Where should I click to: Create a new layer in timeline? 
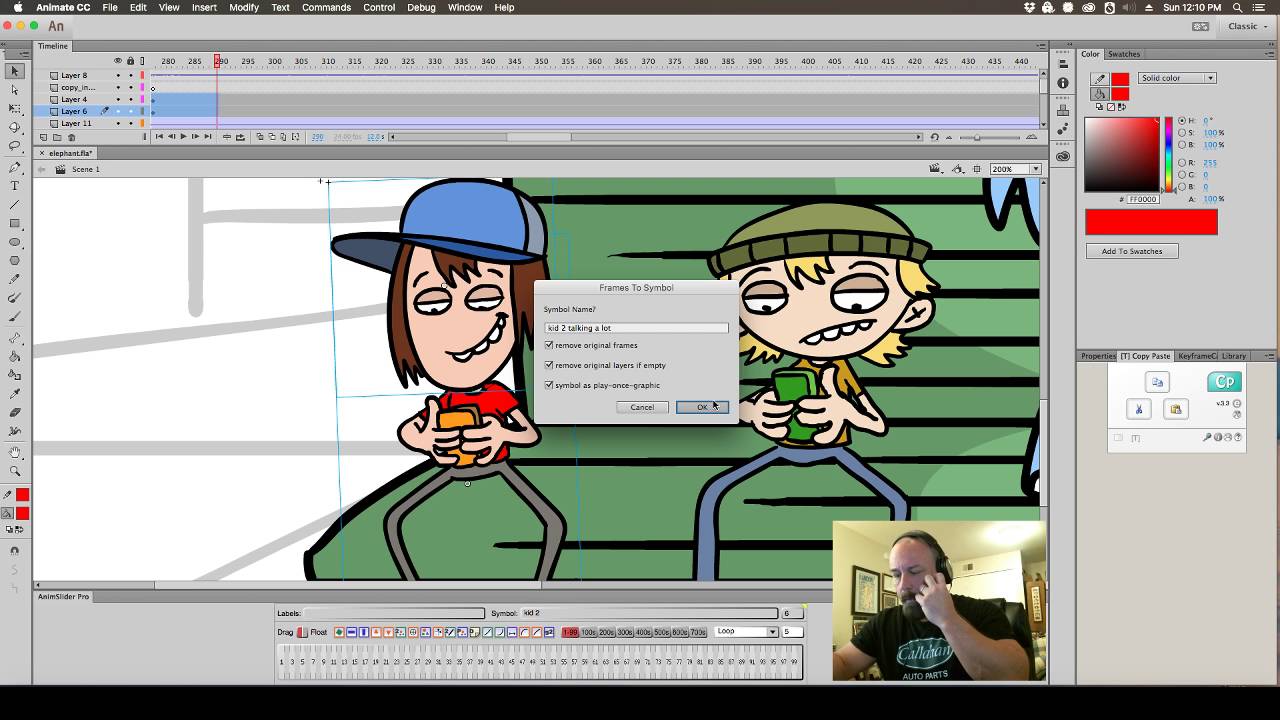(x=43, y=137)
